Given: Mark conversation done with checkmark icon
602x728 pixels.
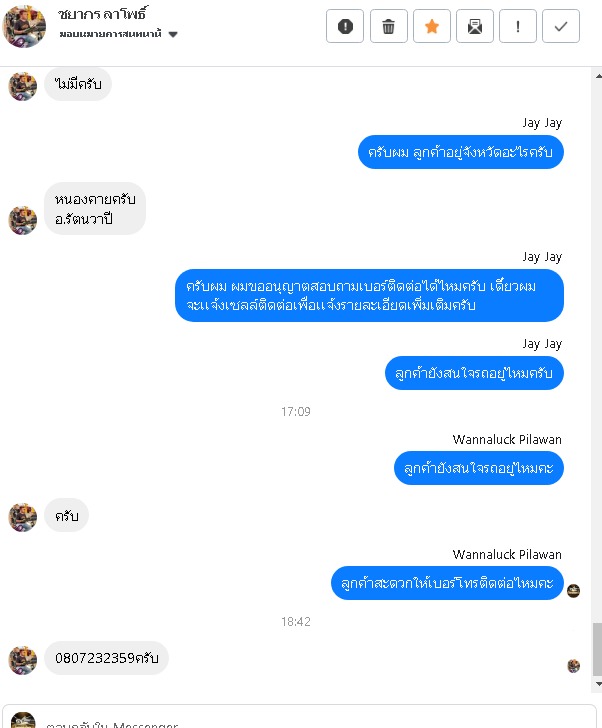Looking at the screenshot, I should pyautogui.click(x=561, y=26).
